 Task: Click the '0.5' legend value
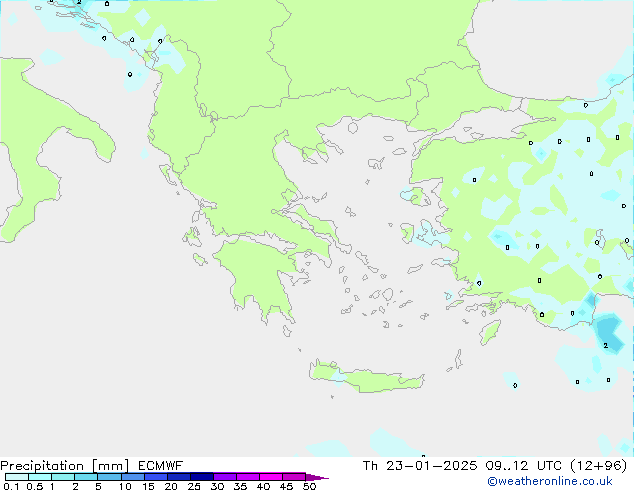(x=35, y=486)
